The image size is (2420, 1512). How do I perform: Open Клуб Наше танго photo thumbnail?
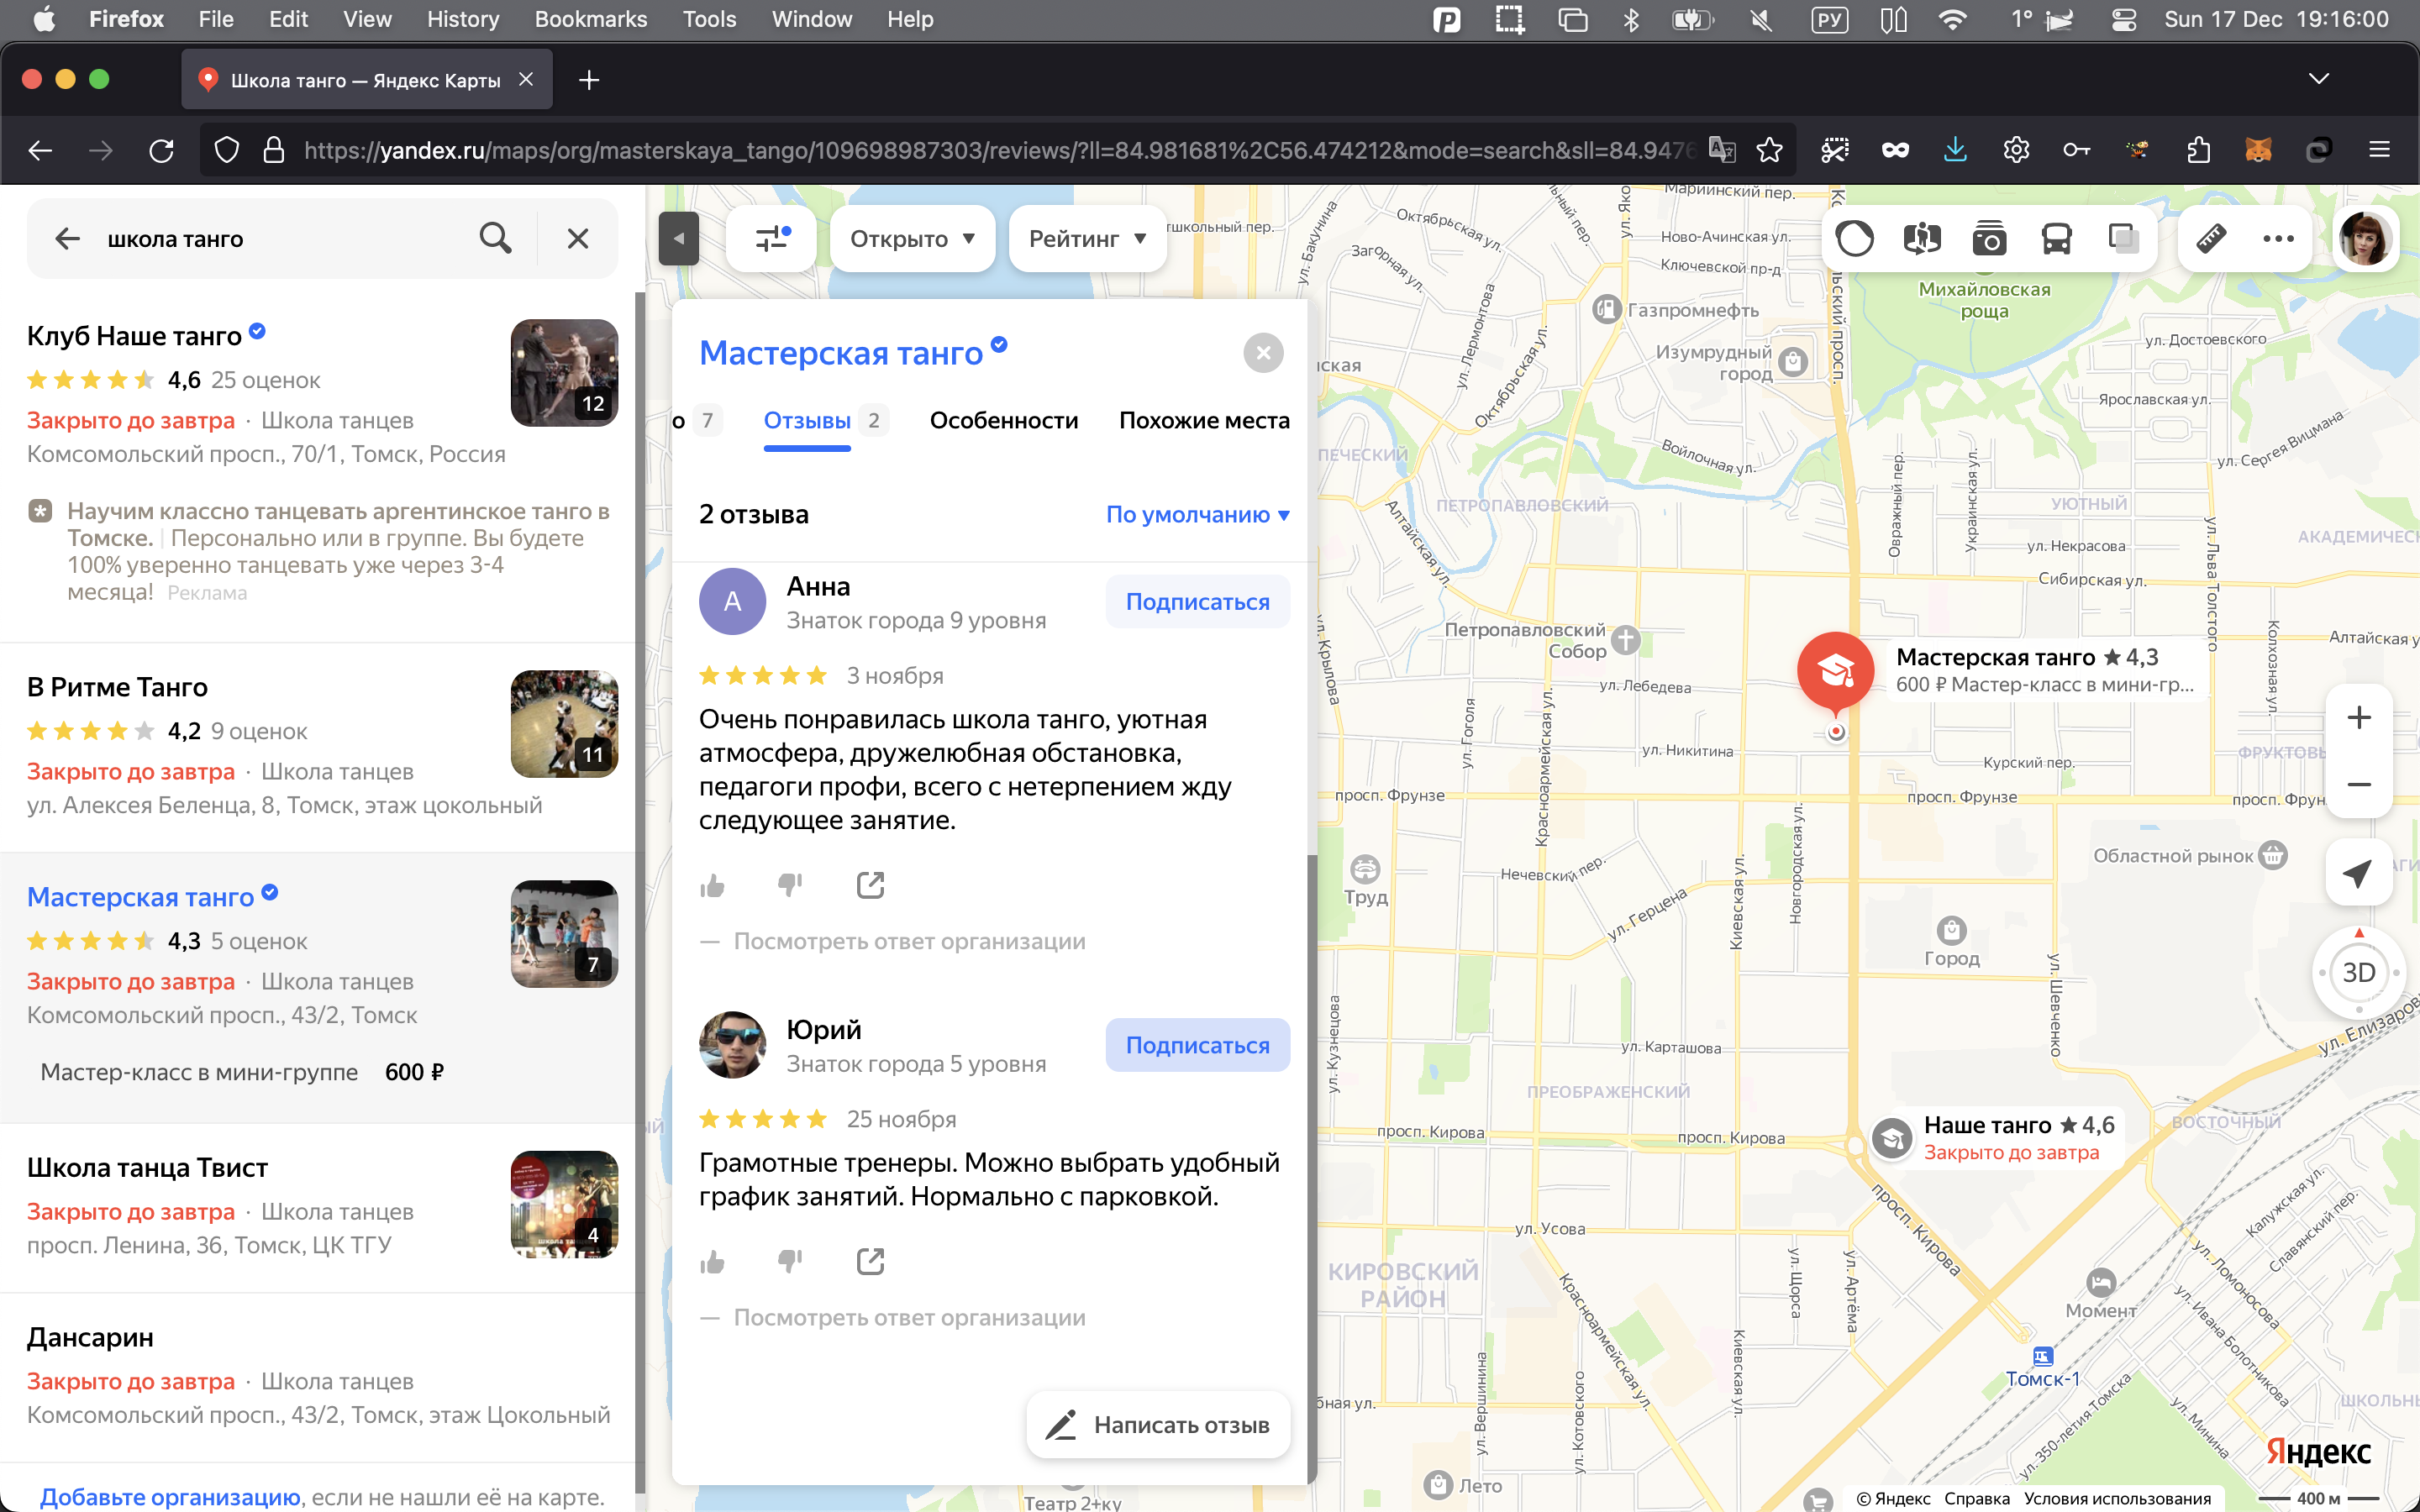[x=564, y=373]
